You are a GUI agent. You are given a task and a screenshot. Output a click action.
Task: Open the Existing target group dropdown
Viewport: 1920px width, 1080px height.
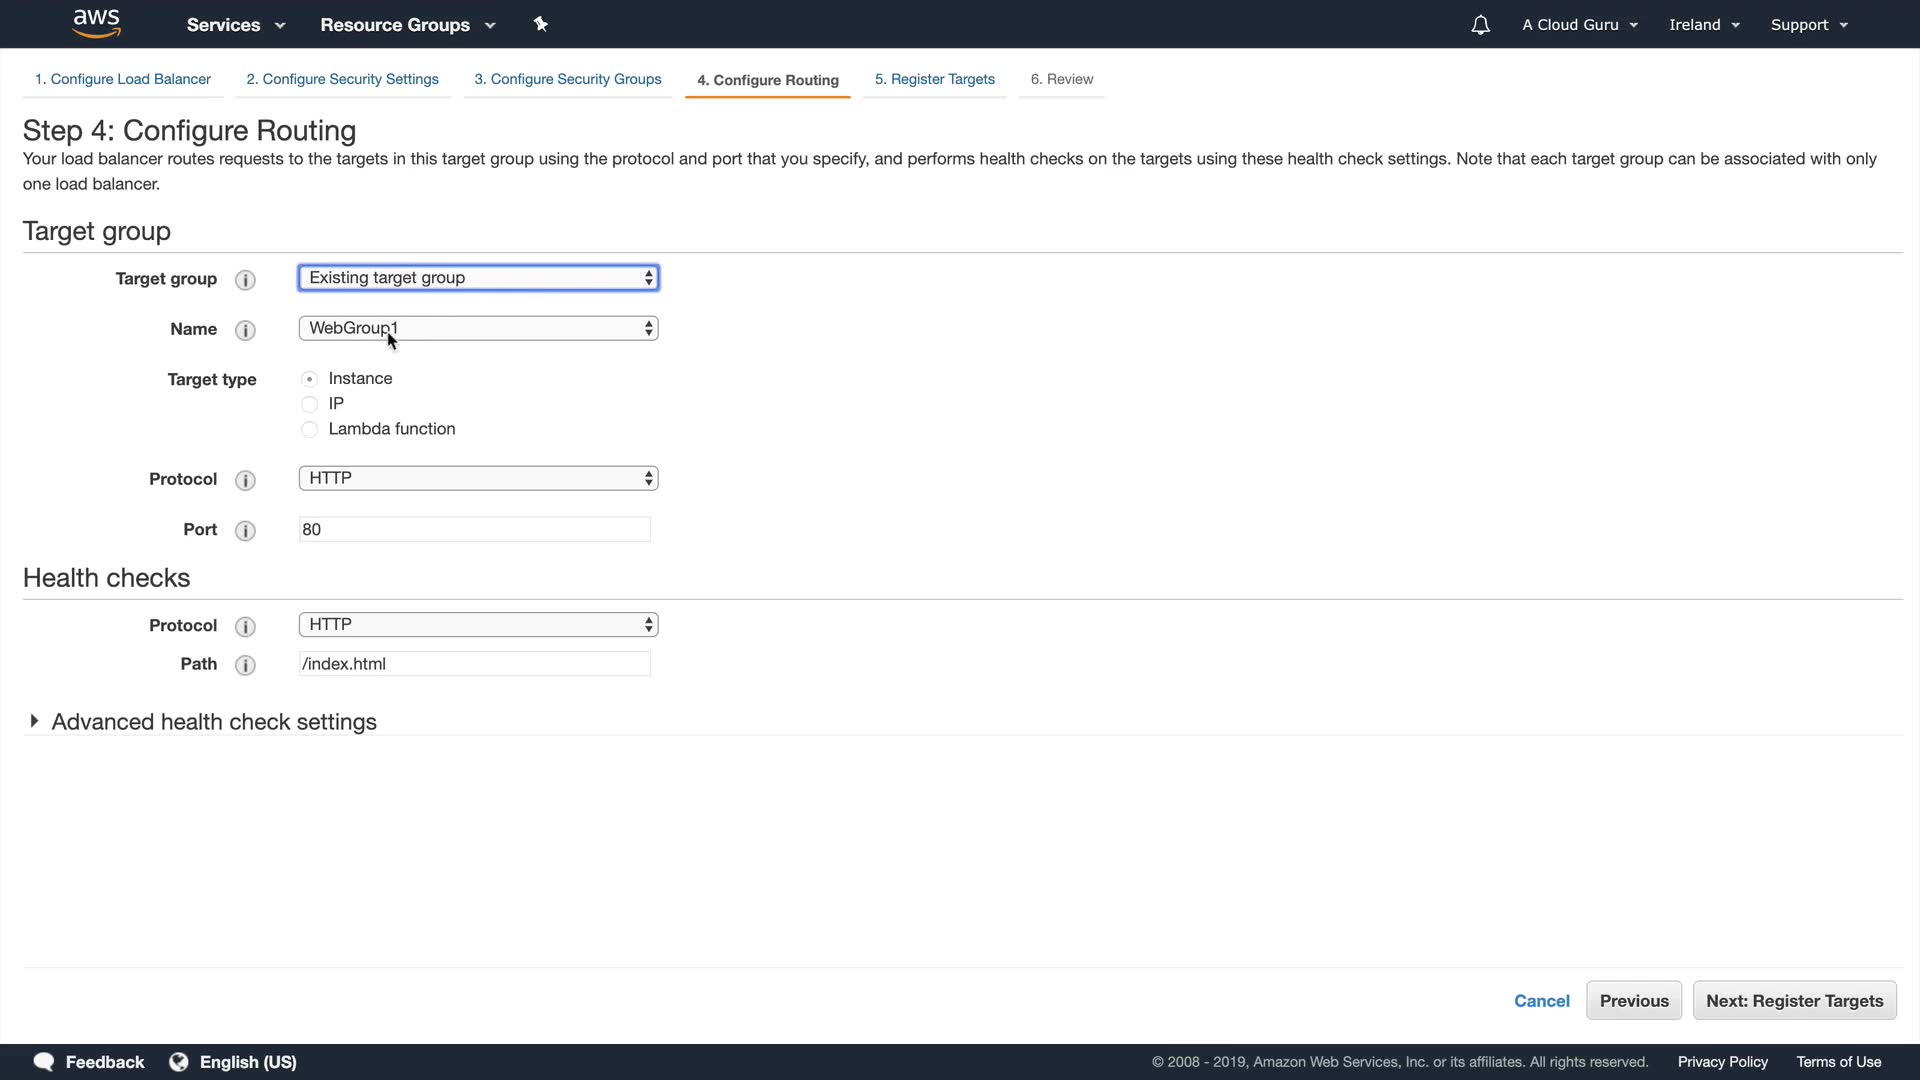pyautogui.click(x=478, y=278)
